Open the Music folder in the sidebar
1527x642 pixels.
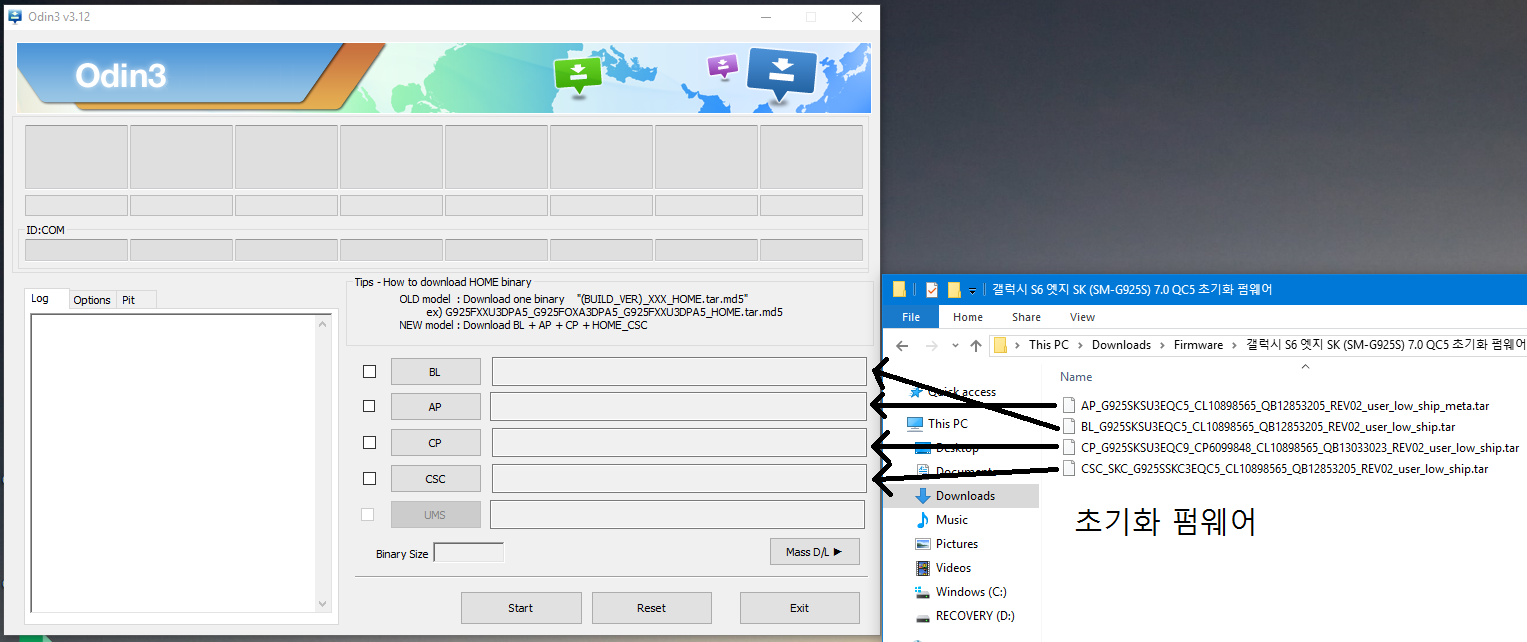(951, 520)
